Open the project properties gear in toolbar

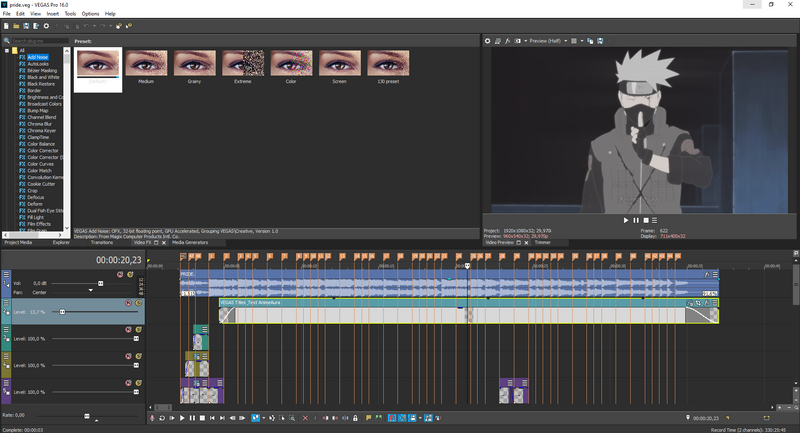pyautogui.click(x=44, y=25)
